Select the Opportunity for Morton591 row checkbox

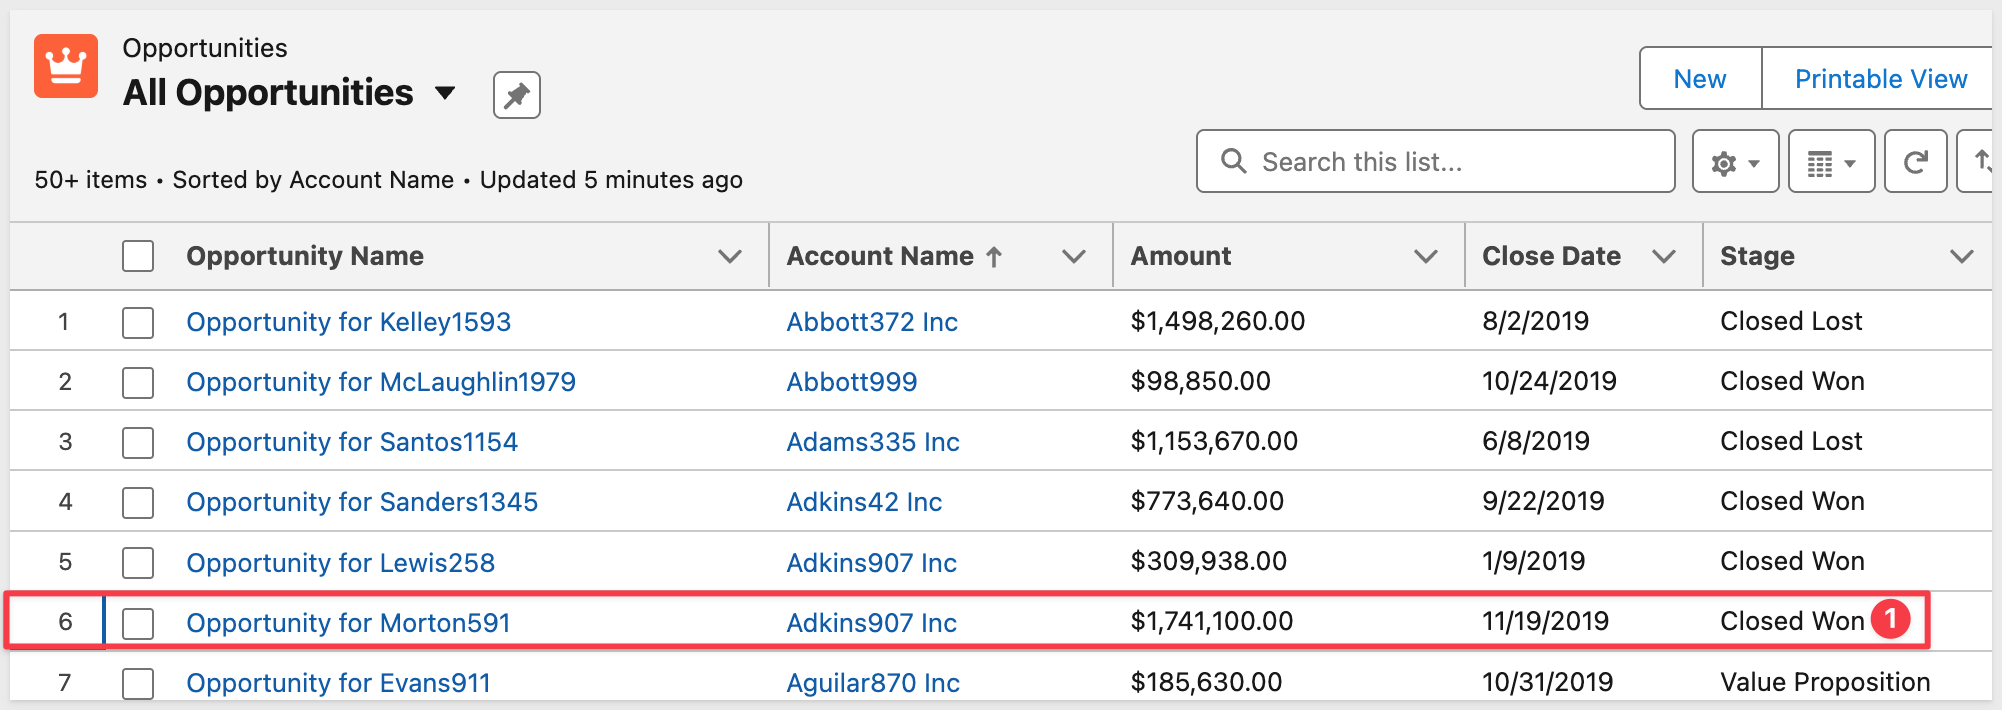(x=138, y=623)
